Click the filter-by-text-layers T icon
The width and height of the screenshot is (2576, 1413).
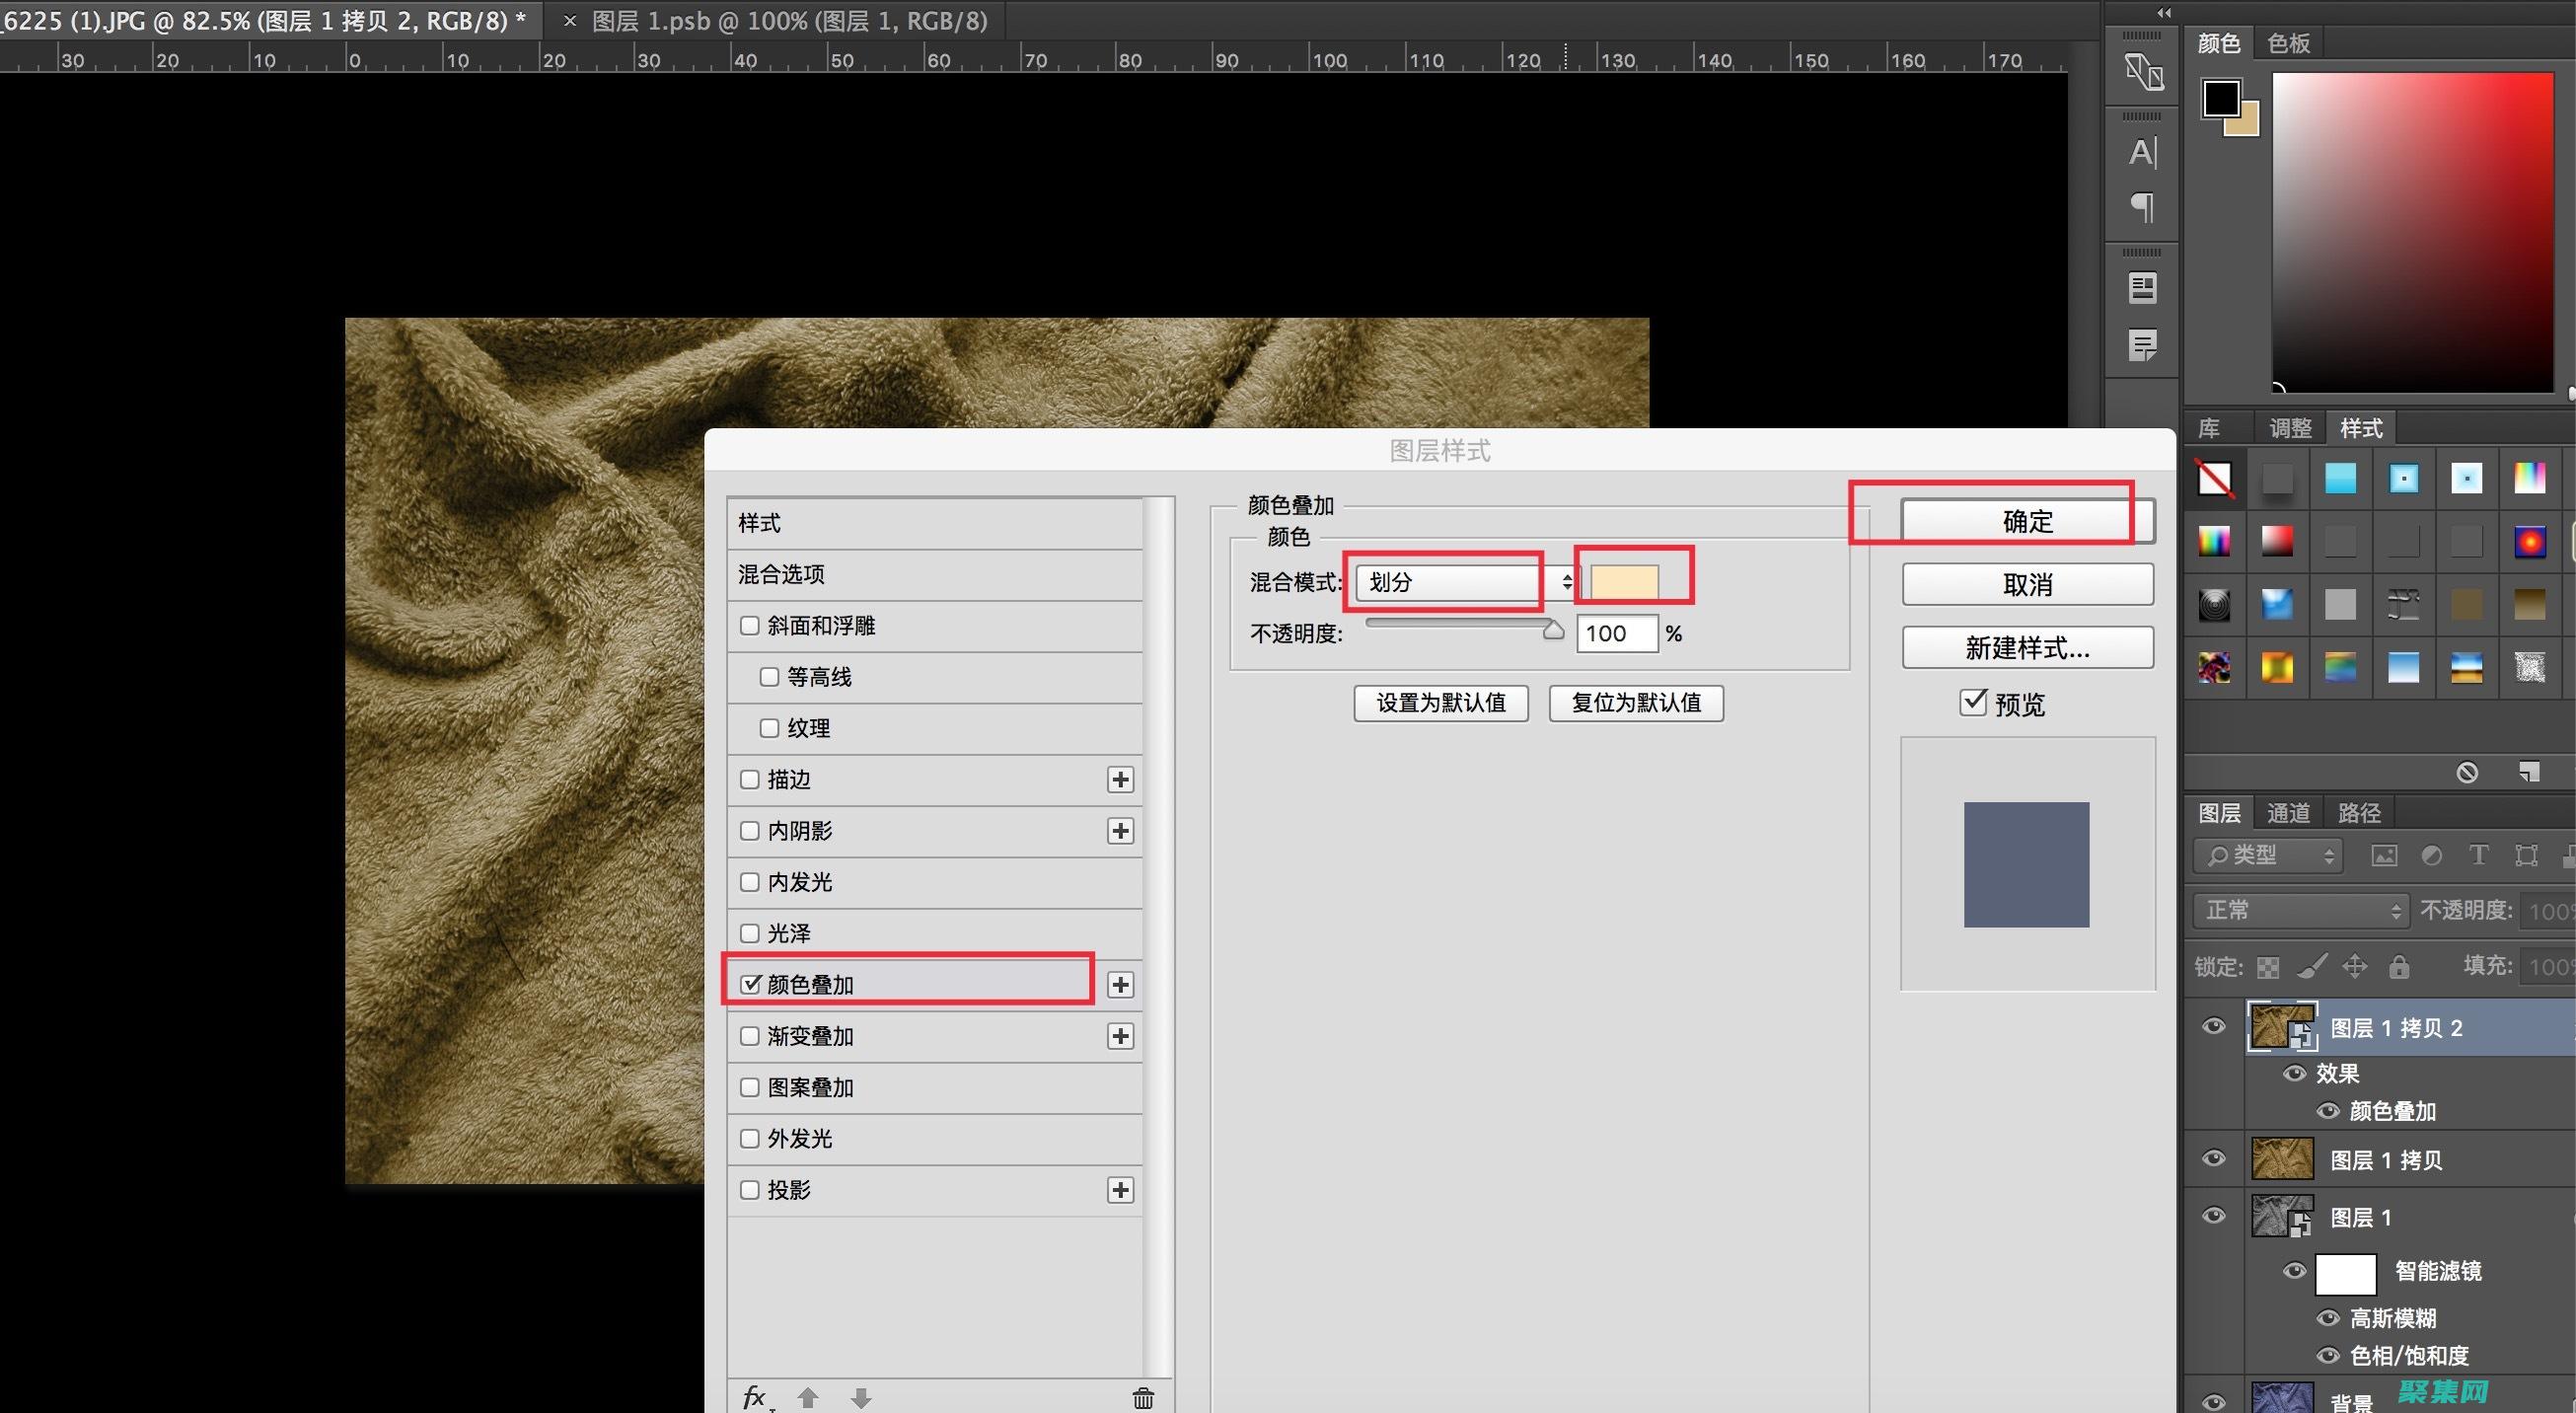pyautogui.click(x=2478, y=855)
